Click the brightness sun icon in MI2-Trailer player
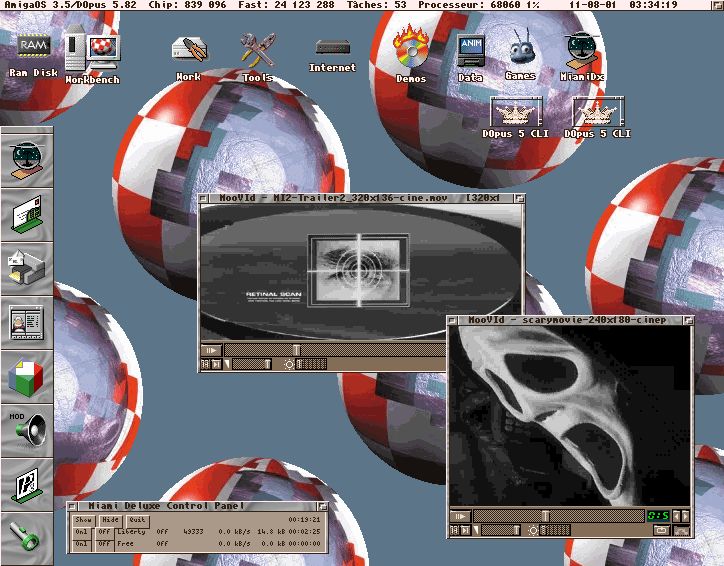The width and height of the screenshot is (724, 566). tap(289, 365)
